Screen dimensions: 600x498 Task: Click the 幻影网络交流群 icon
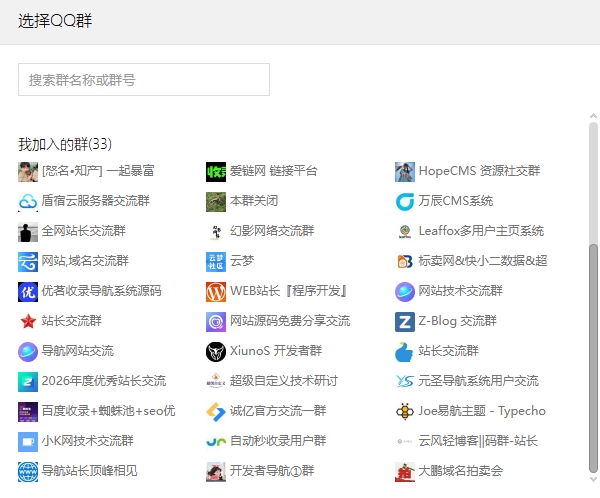coord(216,232)
